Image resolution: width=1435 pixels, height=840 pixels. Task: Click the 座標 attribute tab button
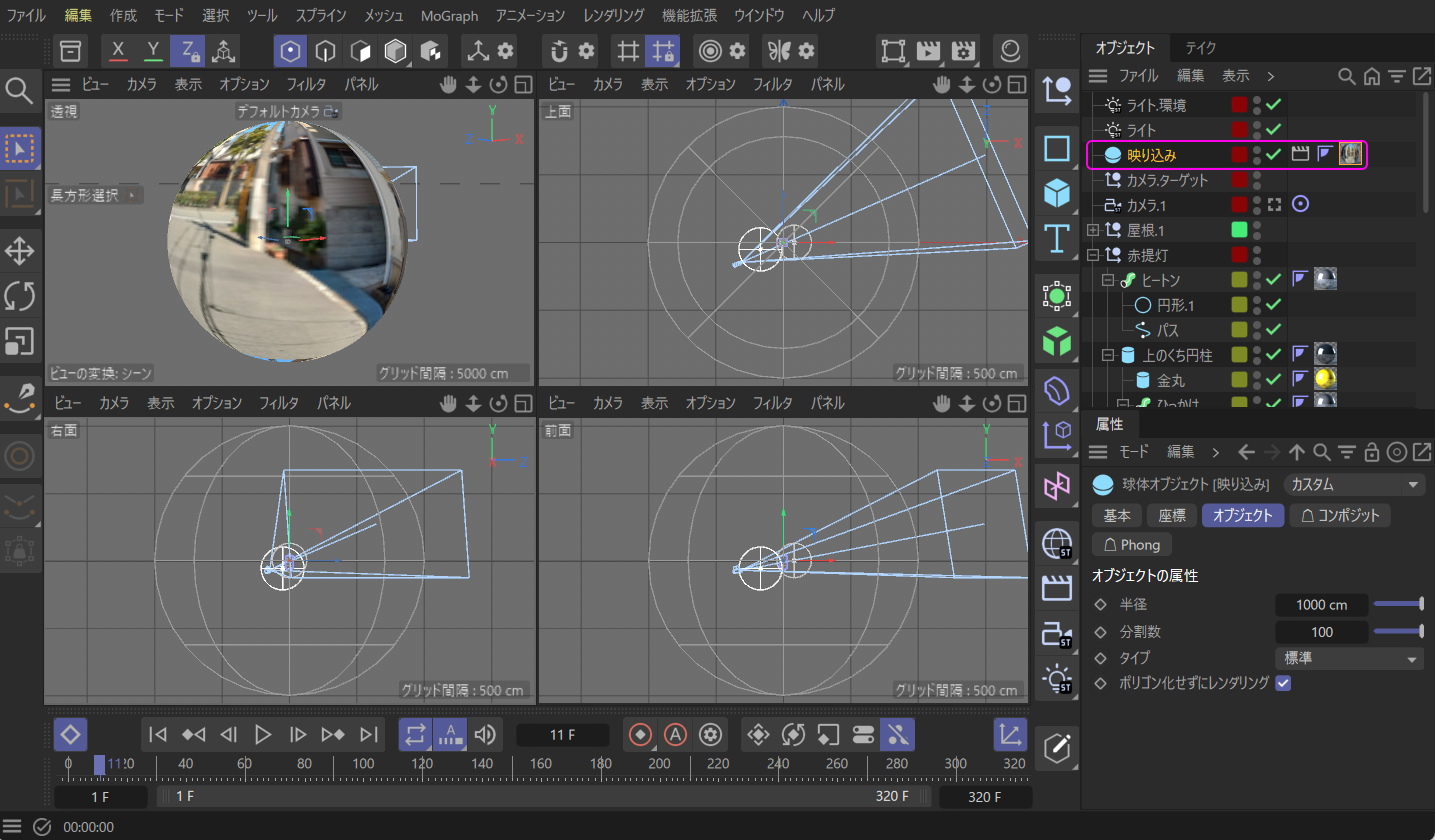click(x=1171, y=515)
